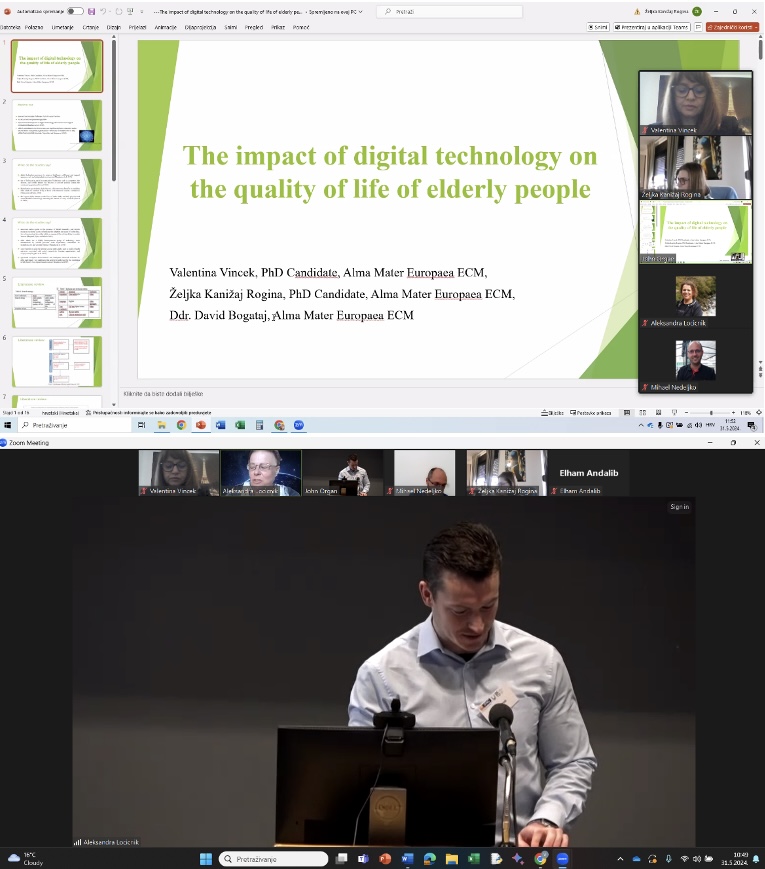Viewport: 765px width, 869px height.
Task: Switch to Slide Sorter view icon
Action: (x=643, y=413)
